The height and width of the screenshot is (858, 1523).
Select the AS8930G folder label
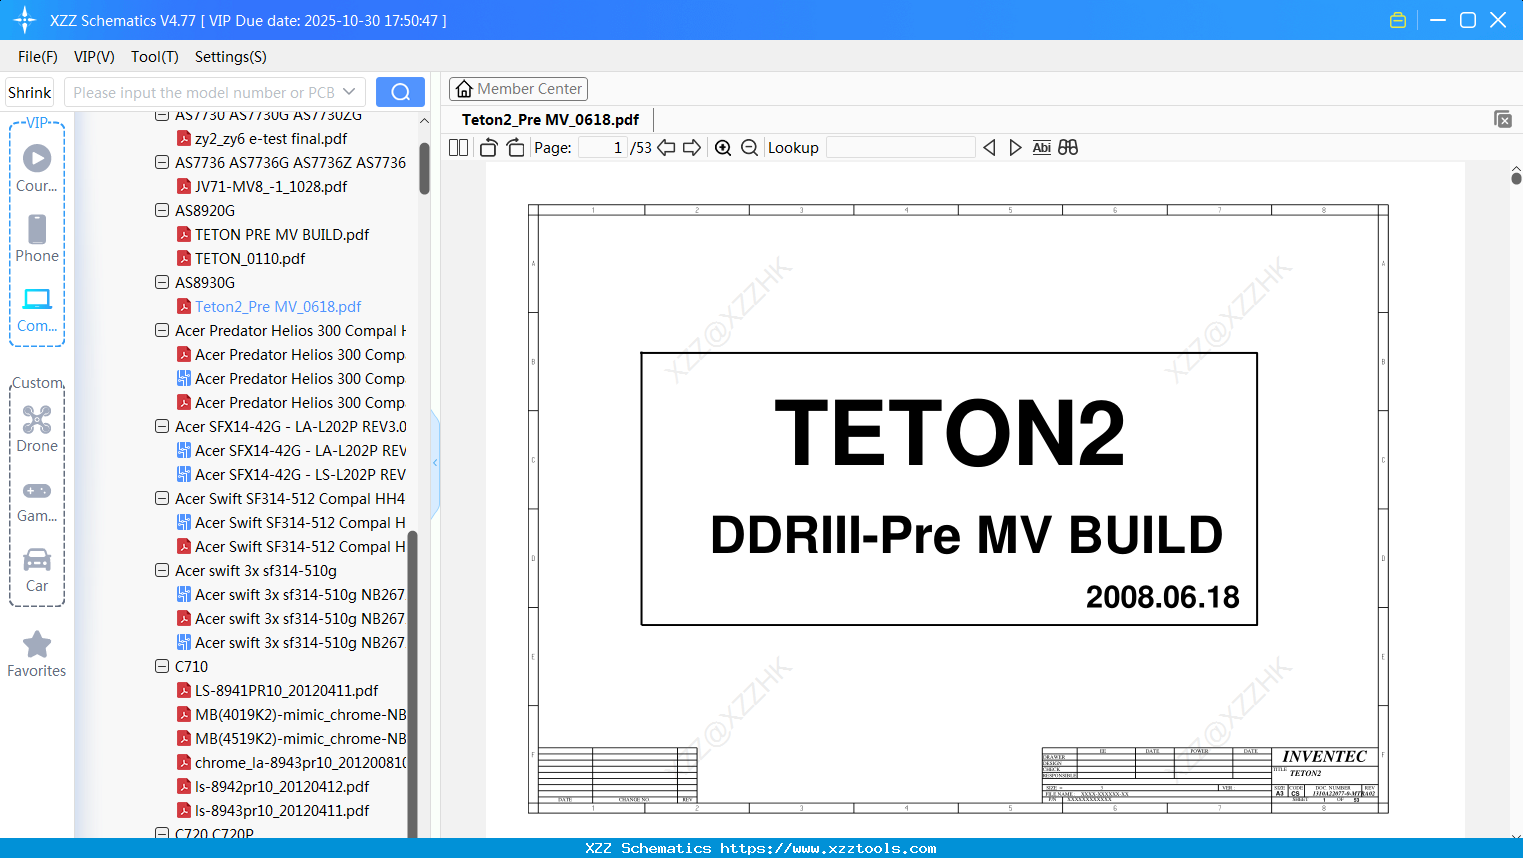coord(205,282)
